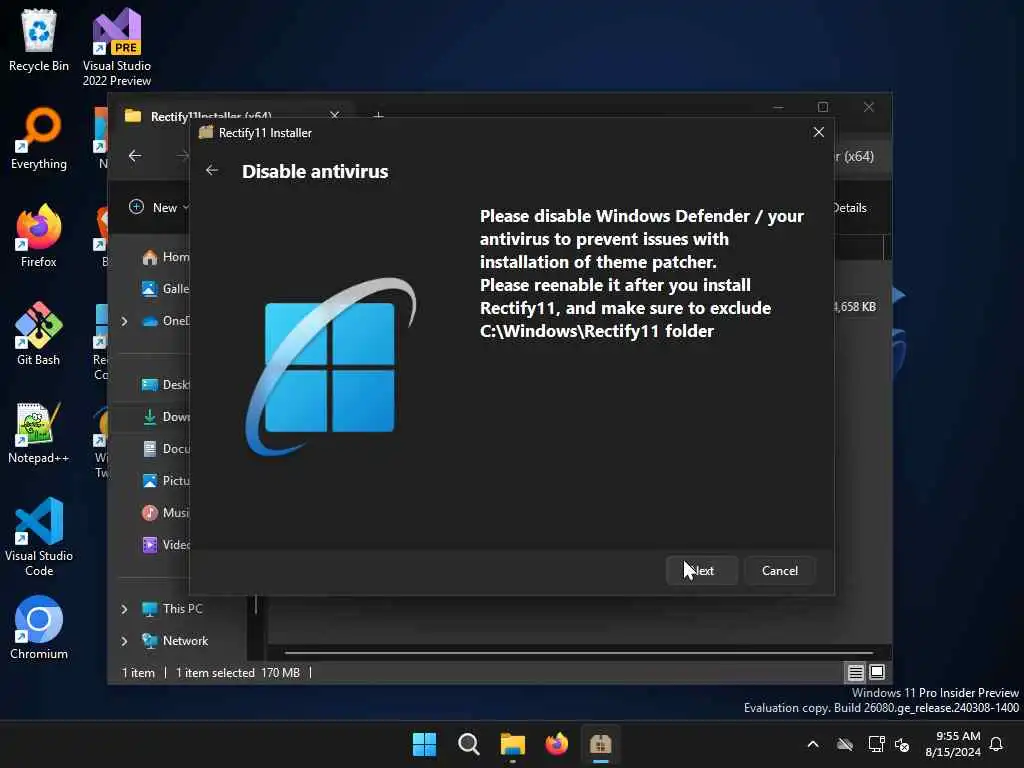Open the taskbar clock and date
Viewport: 1024px width, 768px height.
coord(953,744)
